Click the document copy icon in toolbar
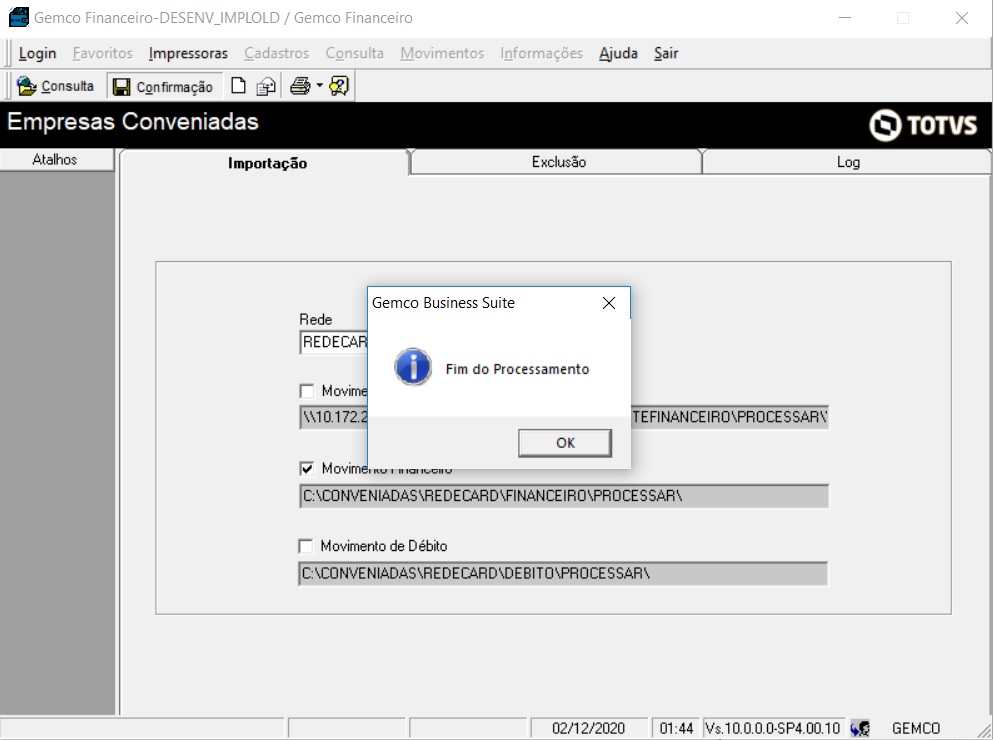 (x=266, y=86)
